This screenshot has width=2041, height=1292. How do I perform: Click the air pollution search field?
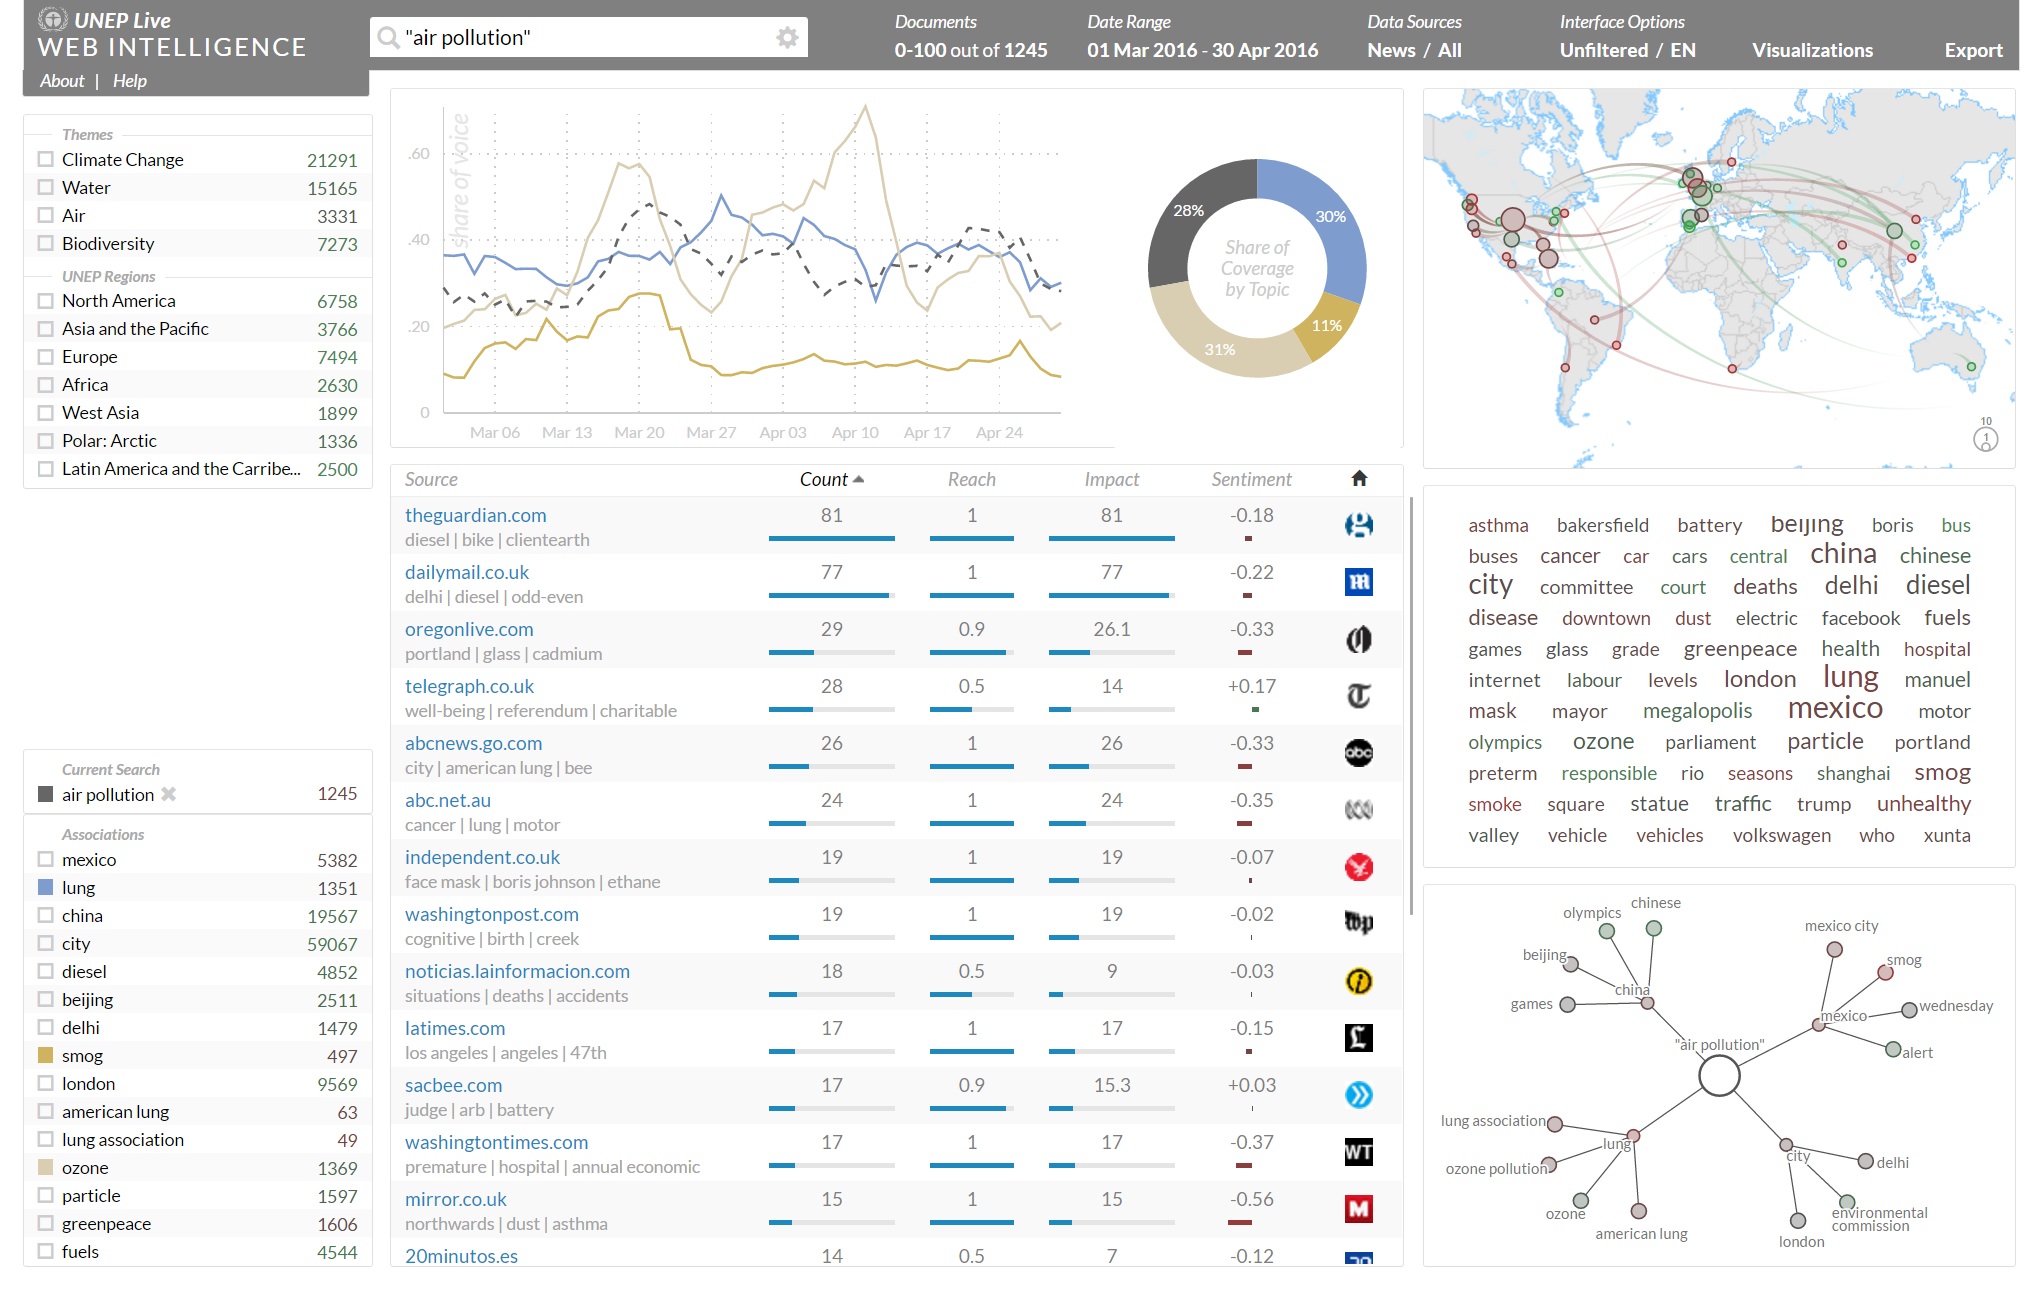[x=588, y=38]
